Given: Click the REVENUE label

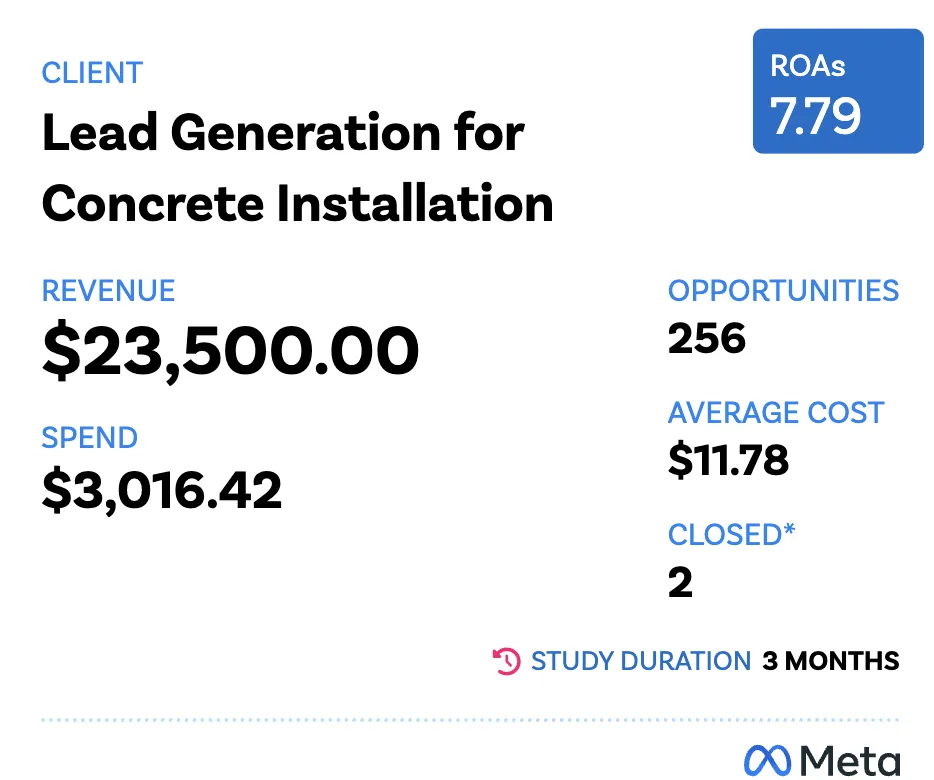Looking at the screenshot, I should (x=108, y=291).
